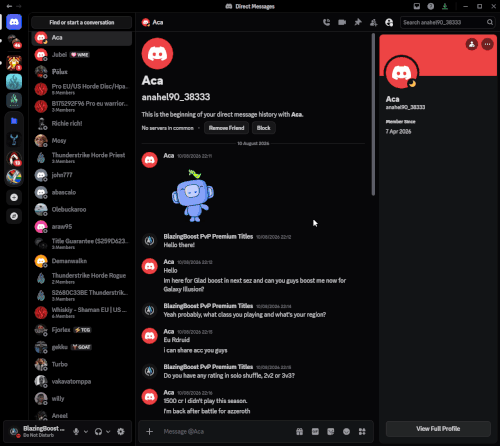Click the green download update icon
This screenshot has height=446, width=500.
click(445, 6)
